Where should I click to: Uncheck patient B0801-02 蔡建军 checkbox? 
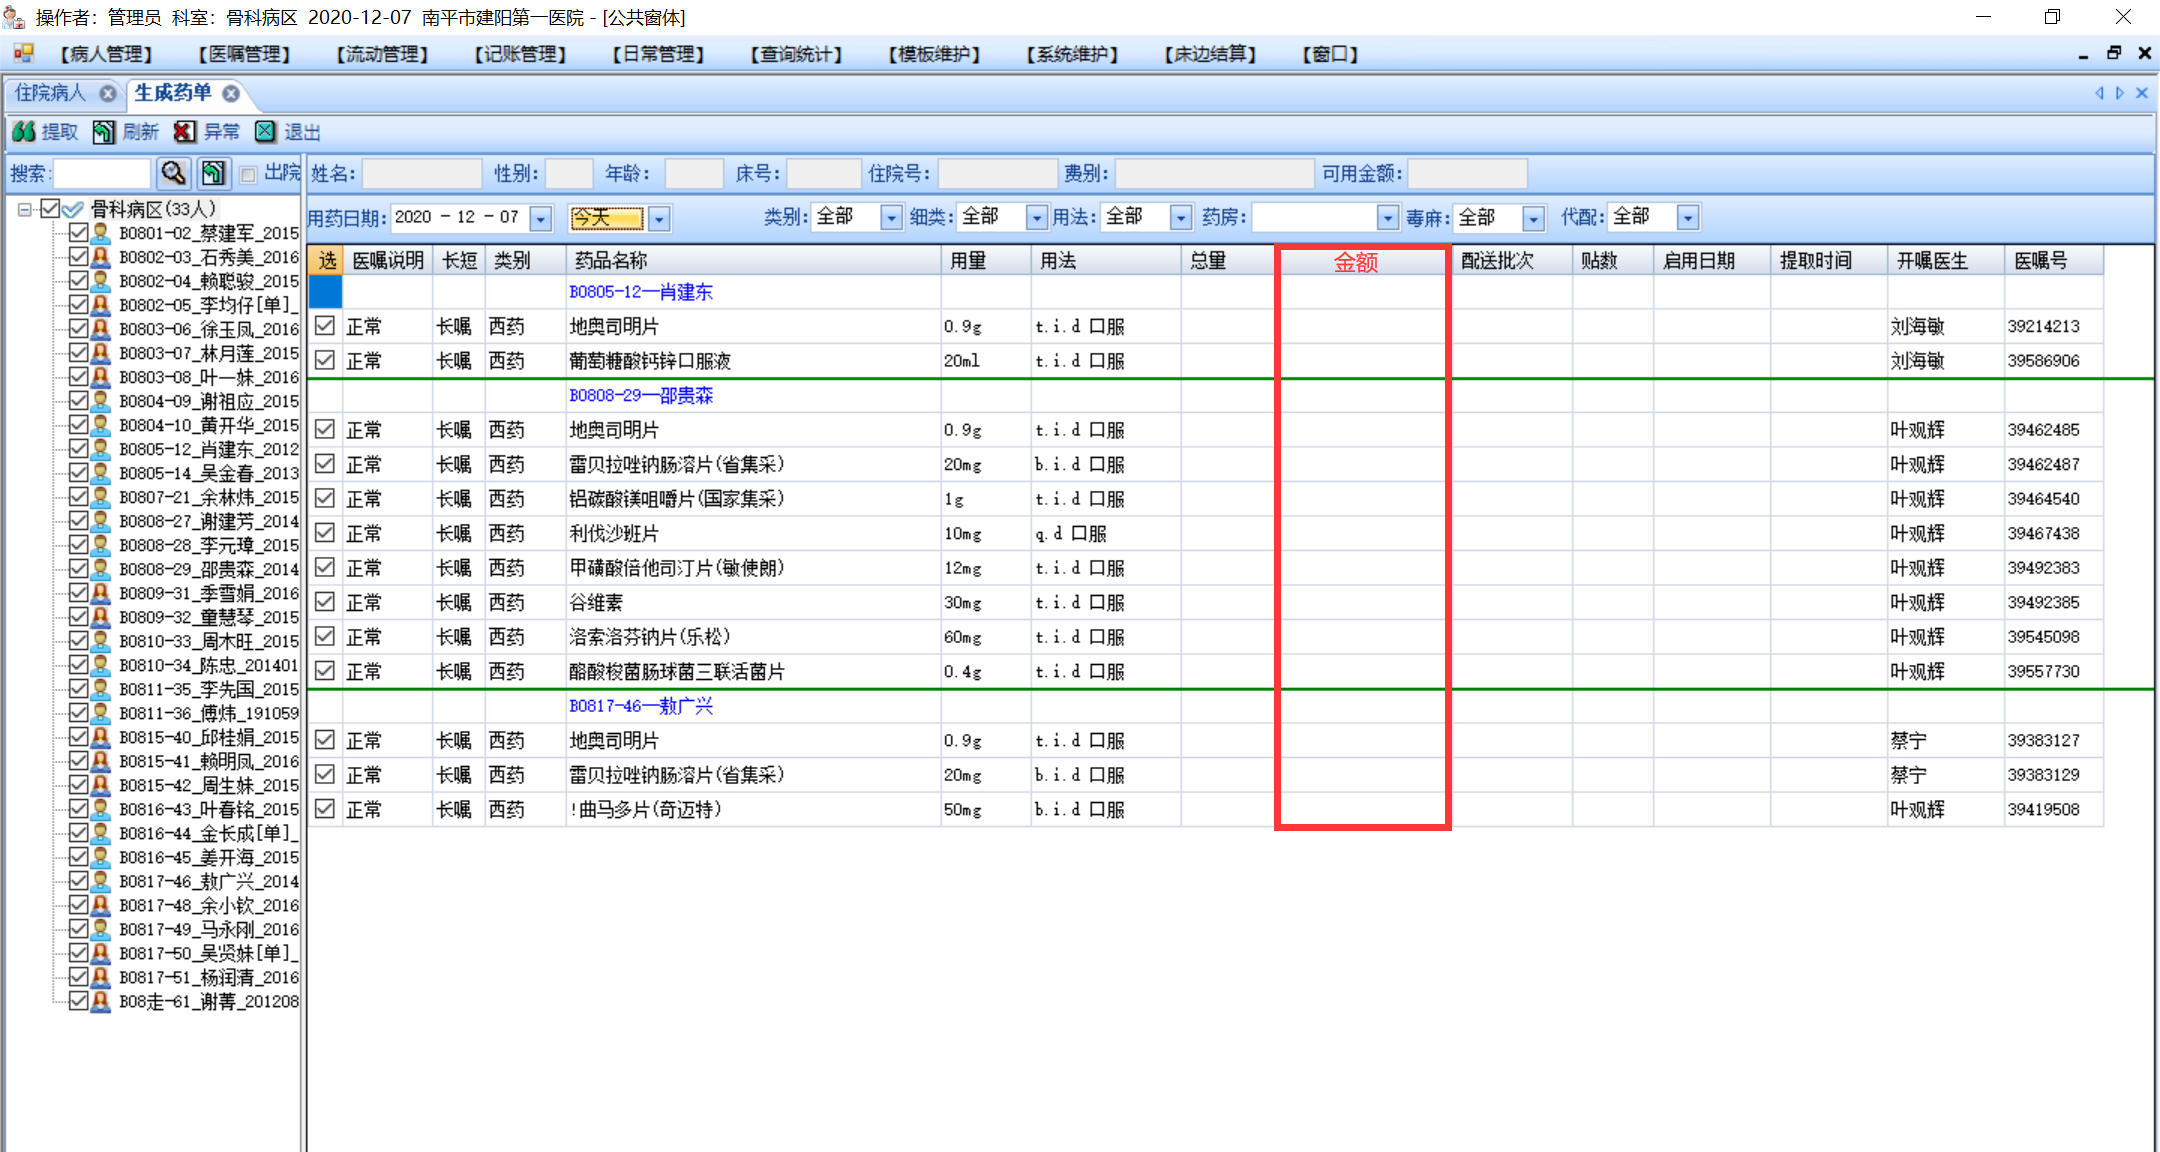tap(78, 232)
